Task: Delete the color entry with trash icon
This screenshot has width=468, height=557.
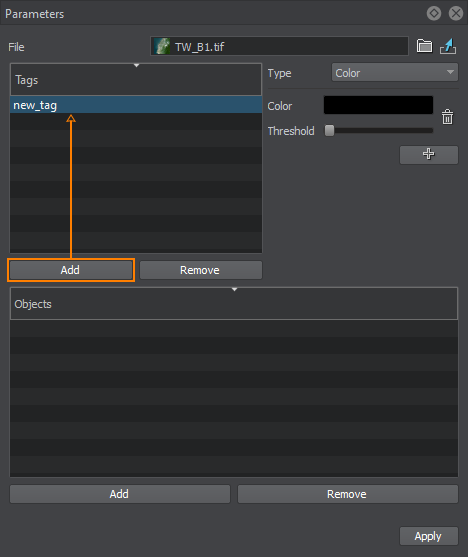Action: [x=447, y=117]
